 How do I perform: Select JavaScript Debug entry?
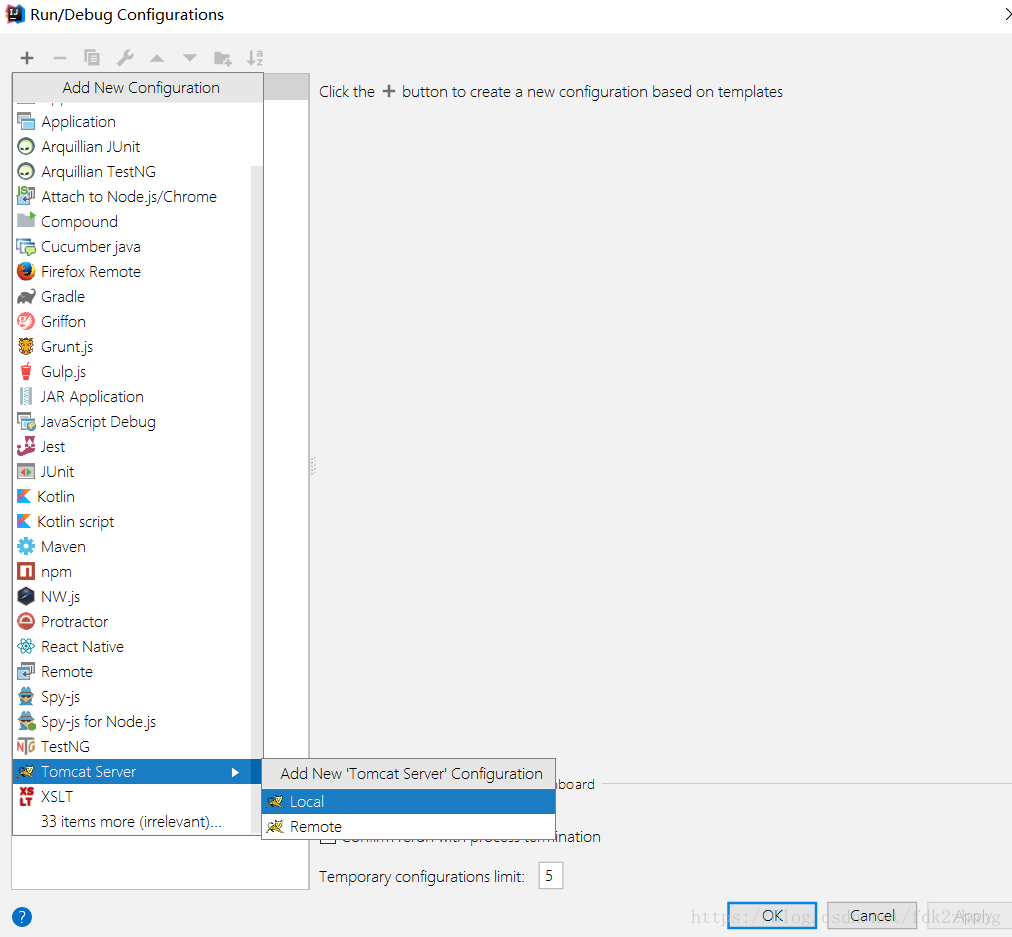coord(132,421)
